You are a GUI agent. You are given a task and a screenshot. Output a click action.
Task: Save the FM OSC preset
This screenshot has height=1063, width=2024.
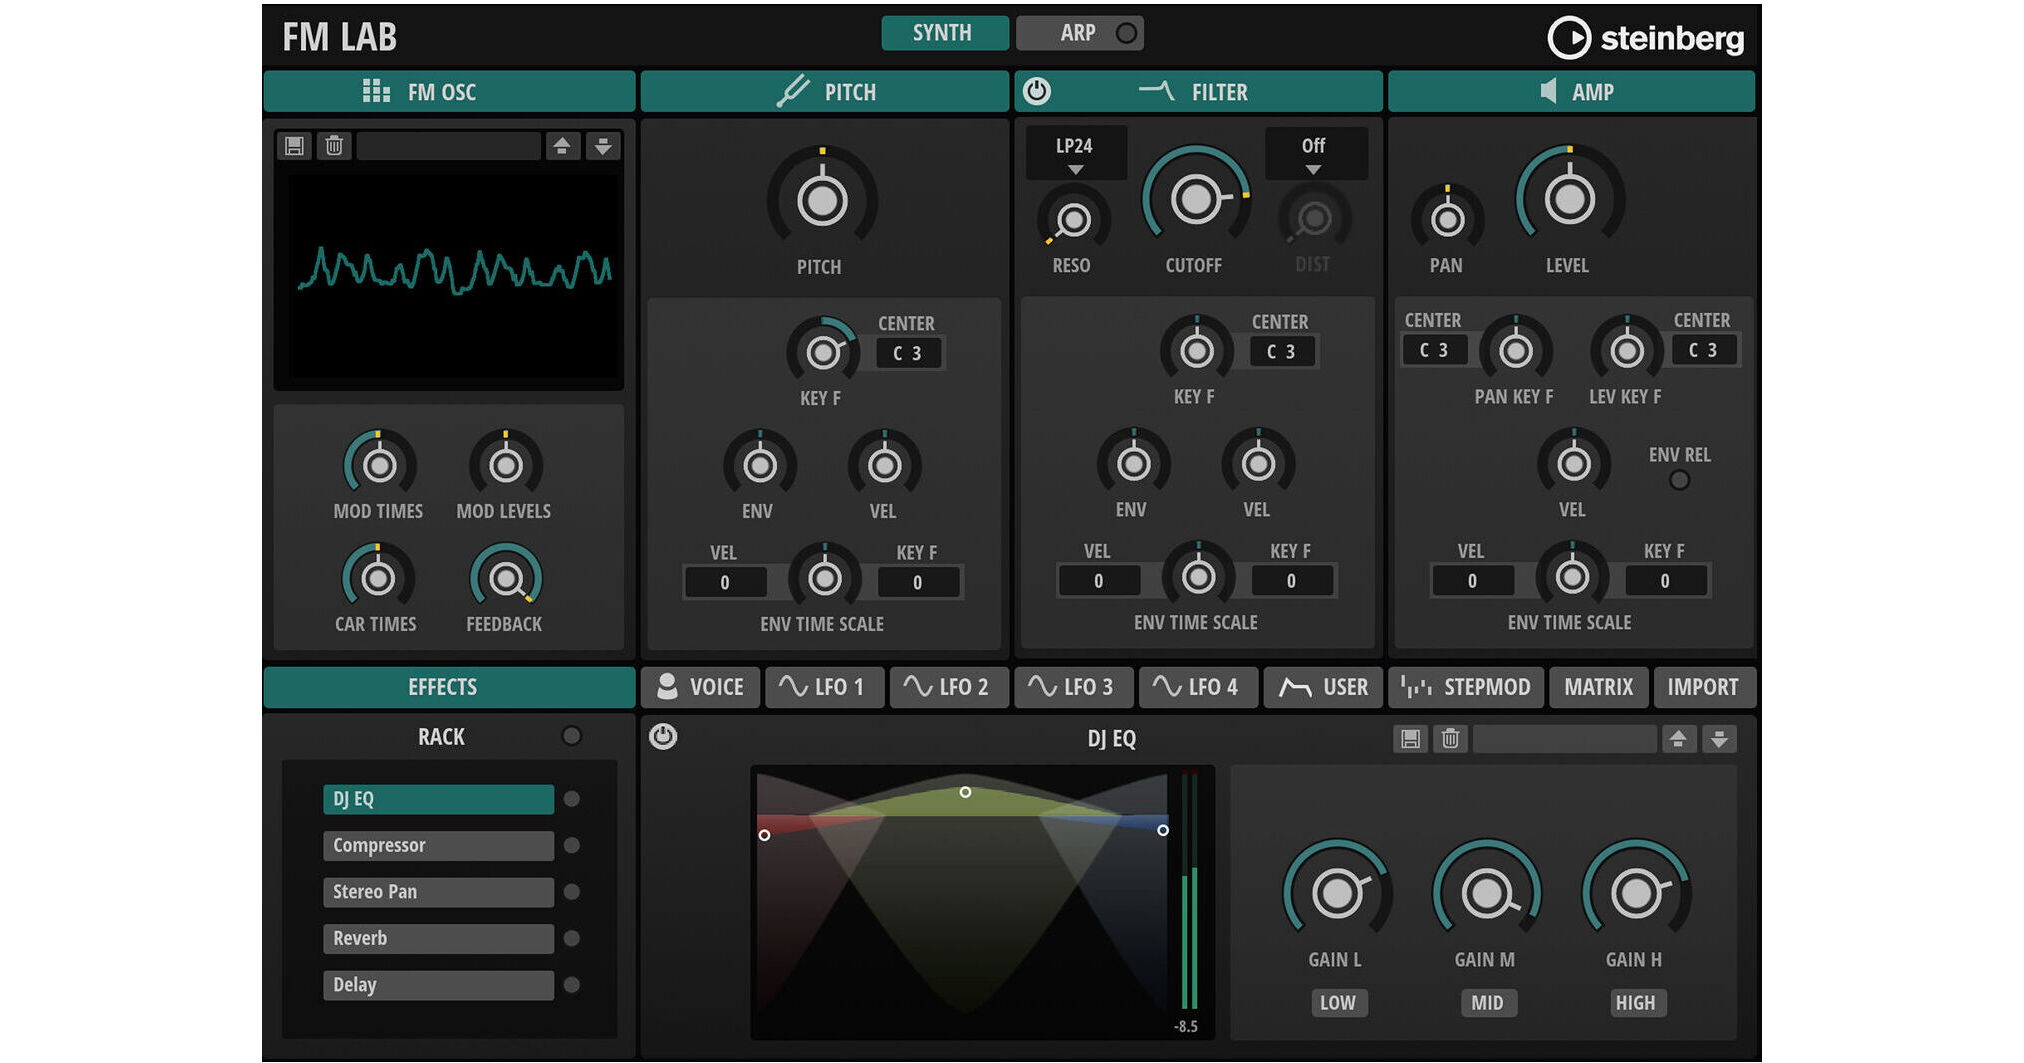coord(294,146)
